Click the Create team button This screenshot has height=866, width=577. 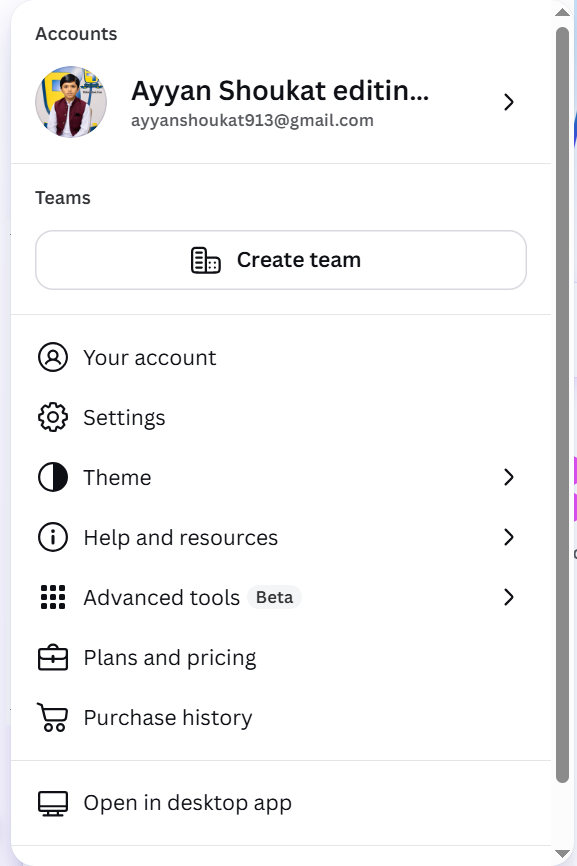[280, 260]
